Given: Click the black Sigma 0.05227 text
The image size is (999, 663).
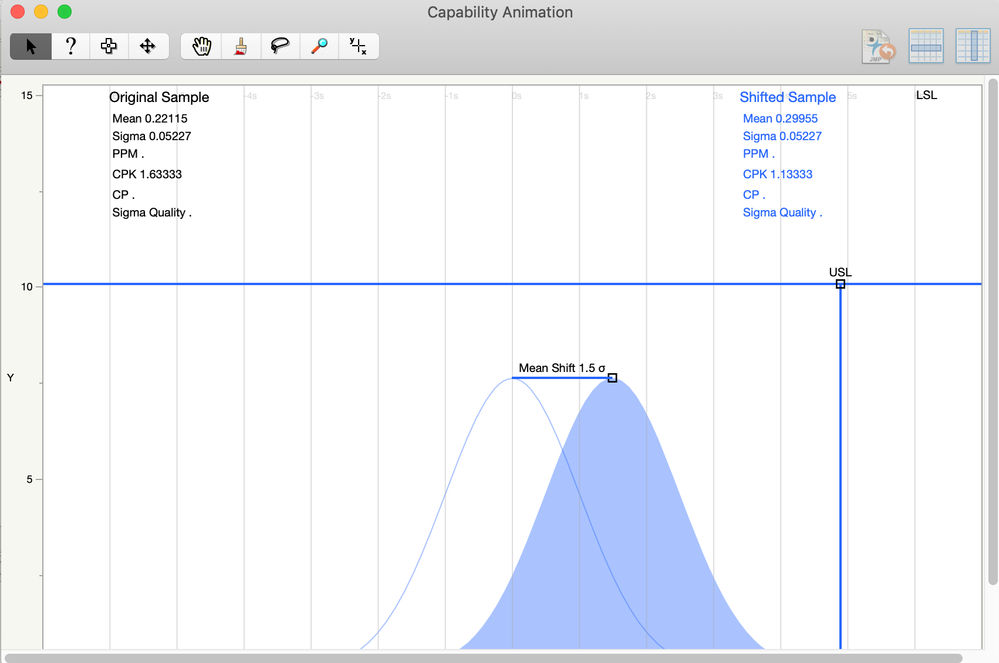Looking at the screenshot, I should (152, 136).
